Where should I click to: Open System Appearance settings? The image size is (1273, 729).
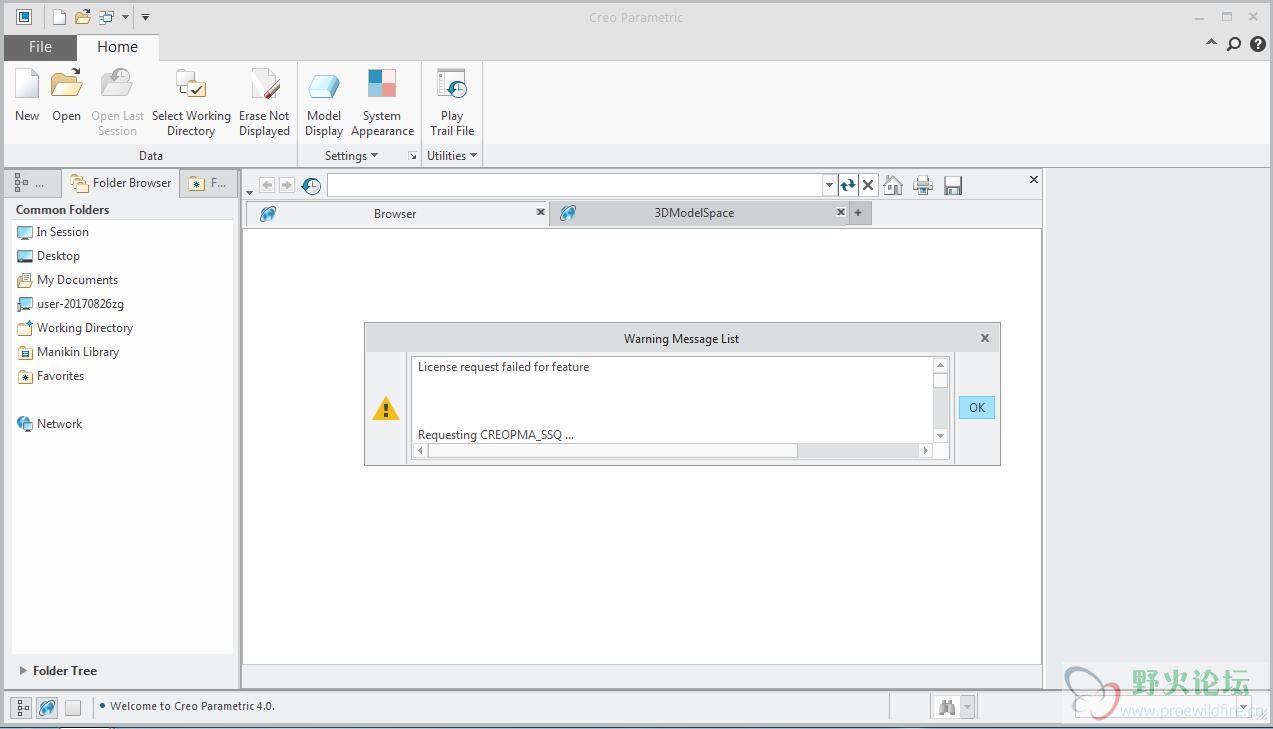tap(382, 102)
